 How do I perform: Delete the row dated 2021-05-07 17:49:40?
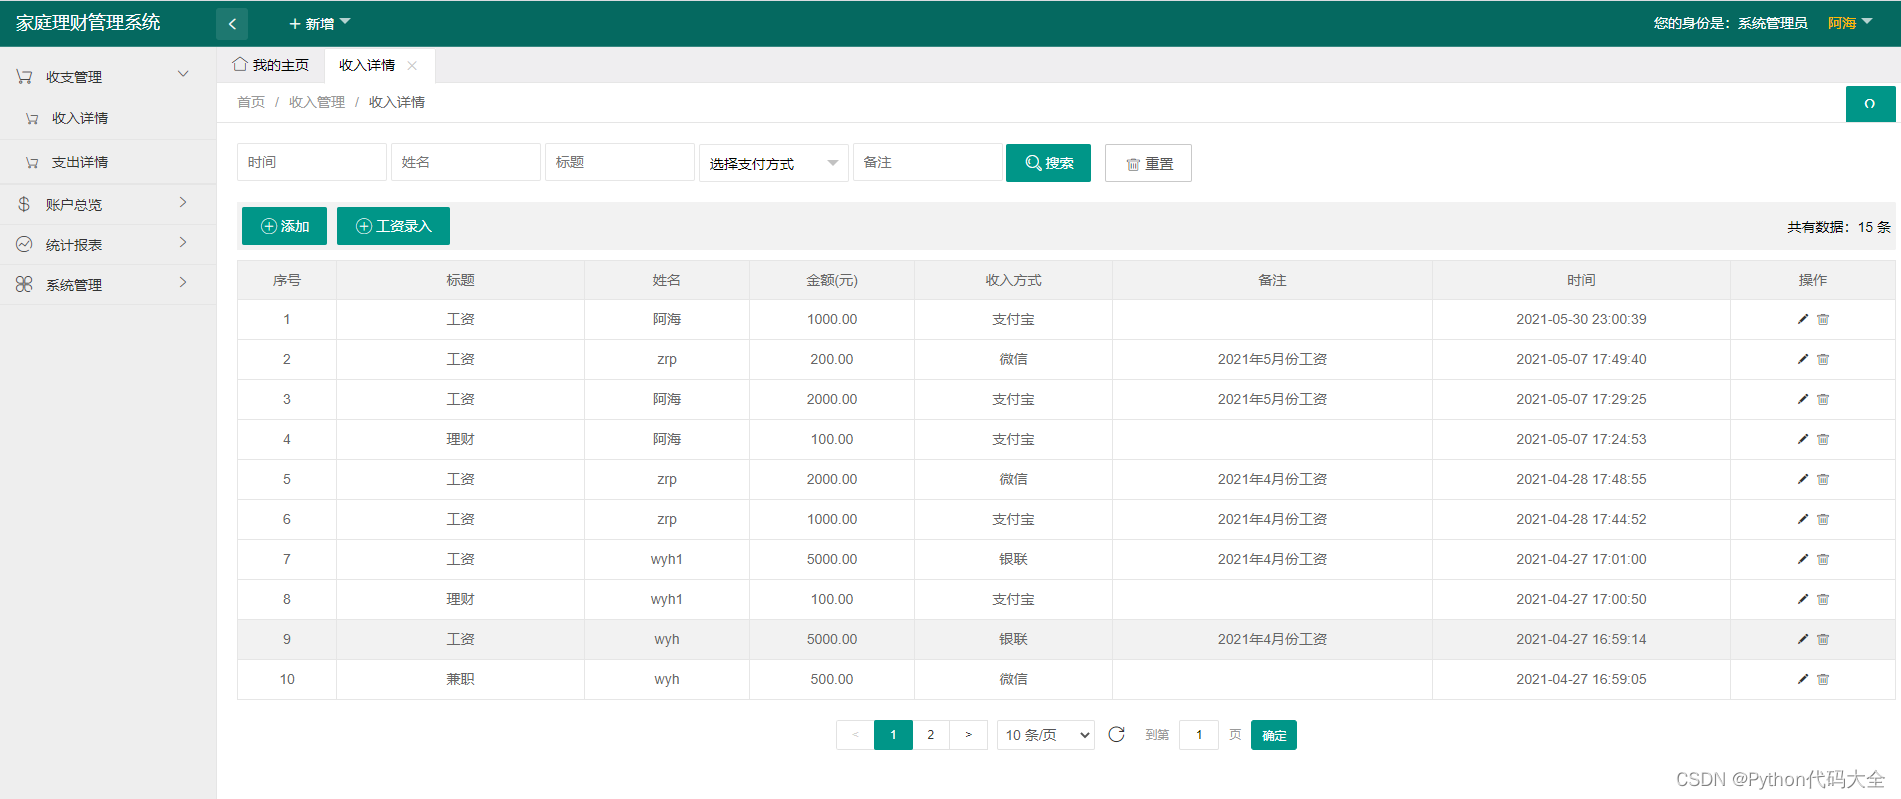[x=1823, y=359]
